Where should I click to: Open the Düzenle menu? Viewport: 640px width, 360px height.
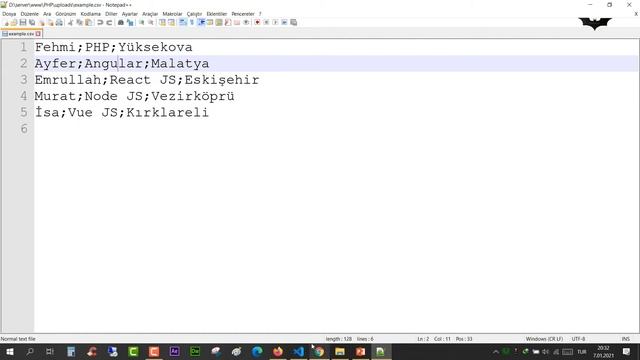click(29, 14)
